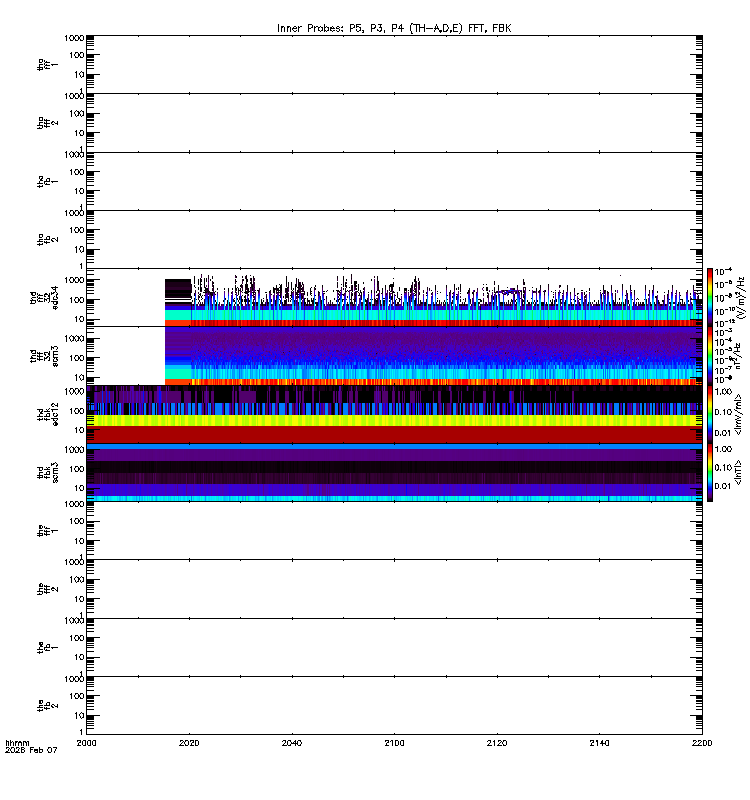Click the "thd fbk edc12" axis label
Screen dimensions: 750x800
pyautogui.click(x=48, y=414)
